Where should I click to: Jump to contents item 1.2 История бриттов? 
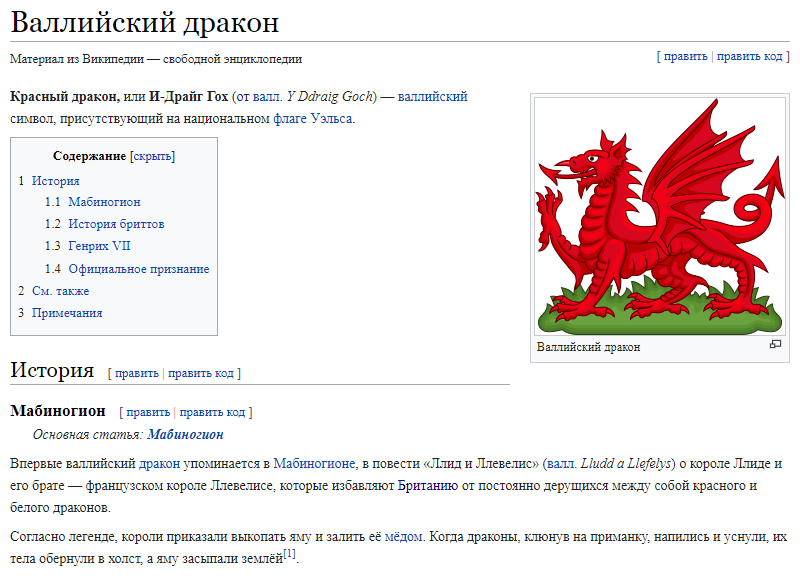116,224
